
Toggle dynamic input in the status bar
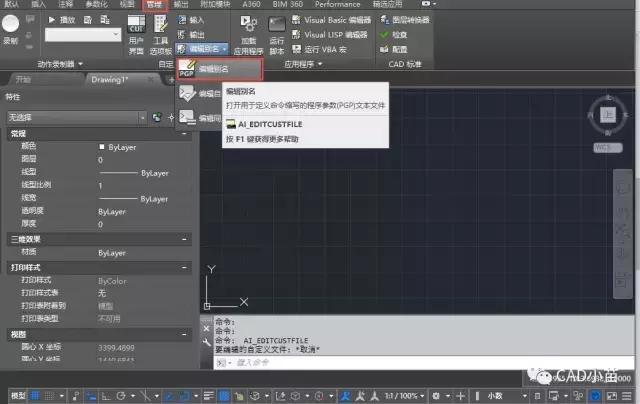tap(91, 396)
